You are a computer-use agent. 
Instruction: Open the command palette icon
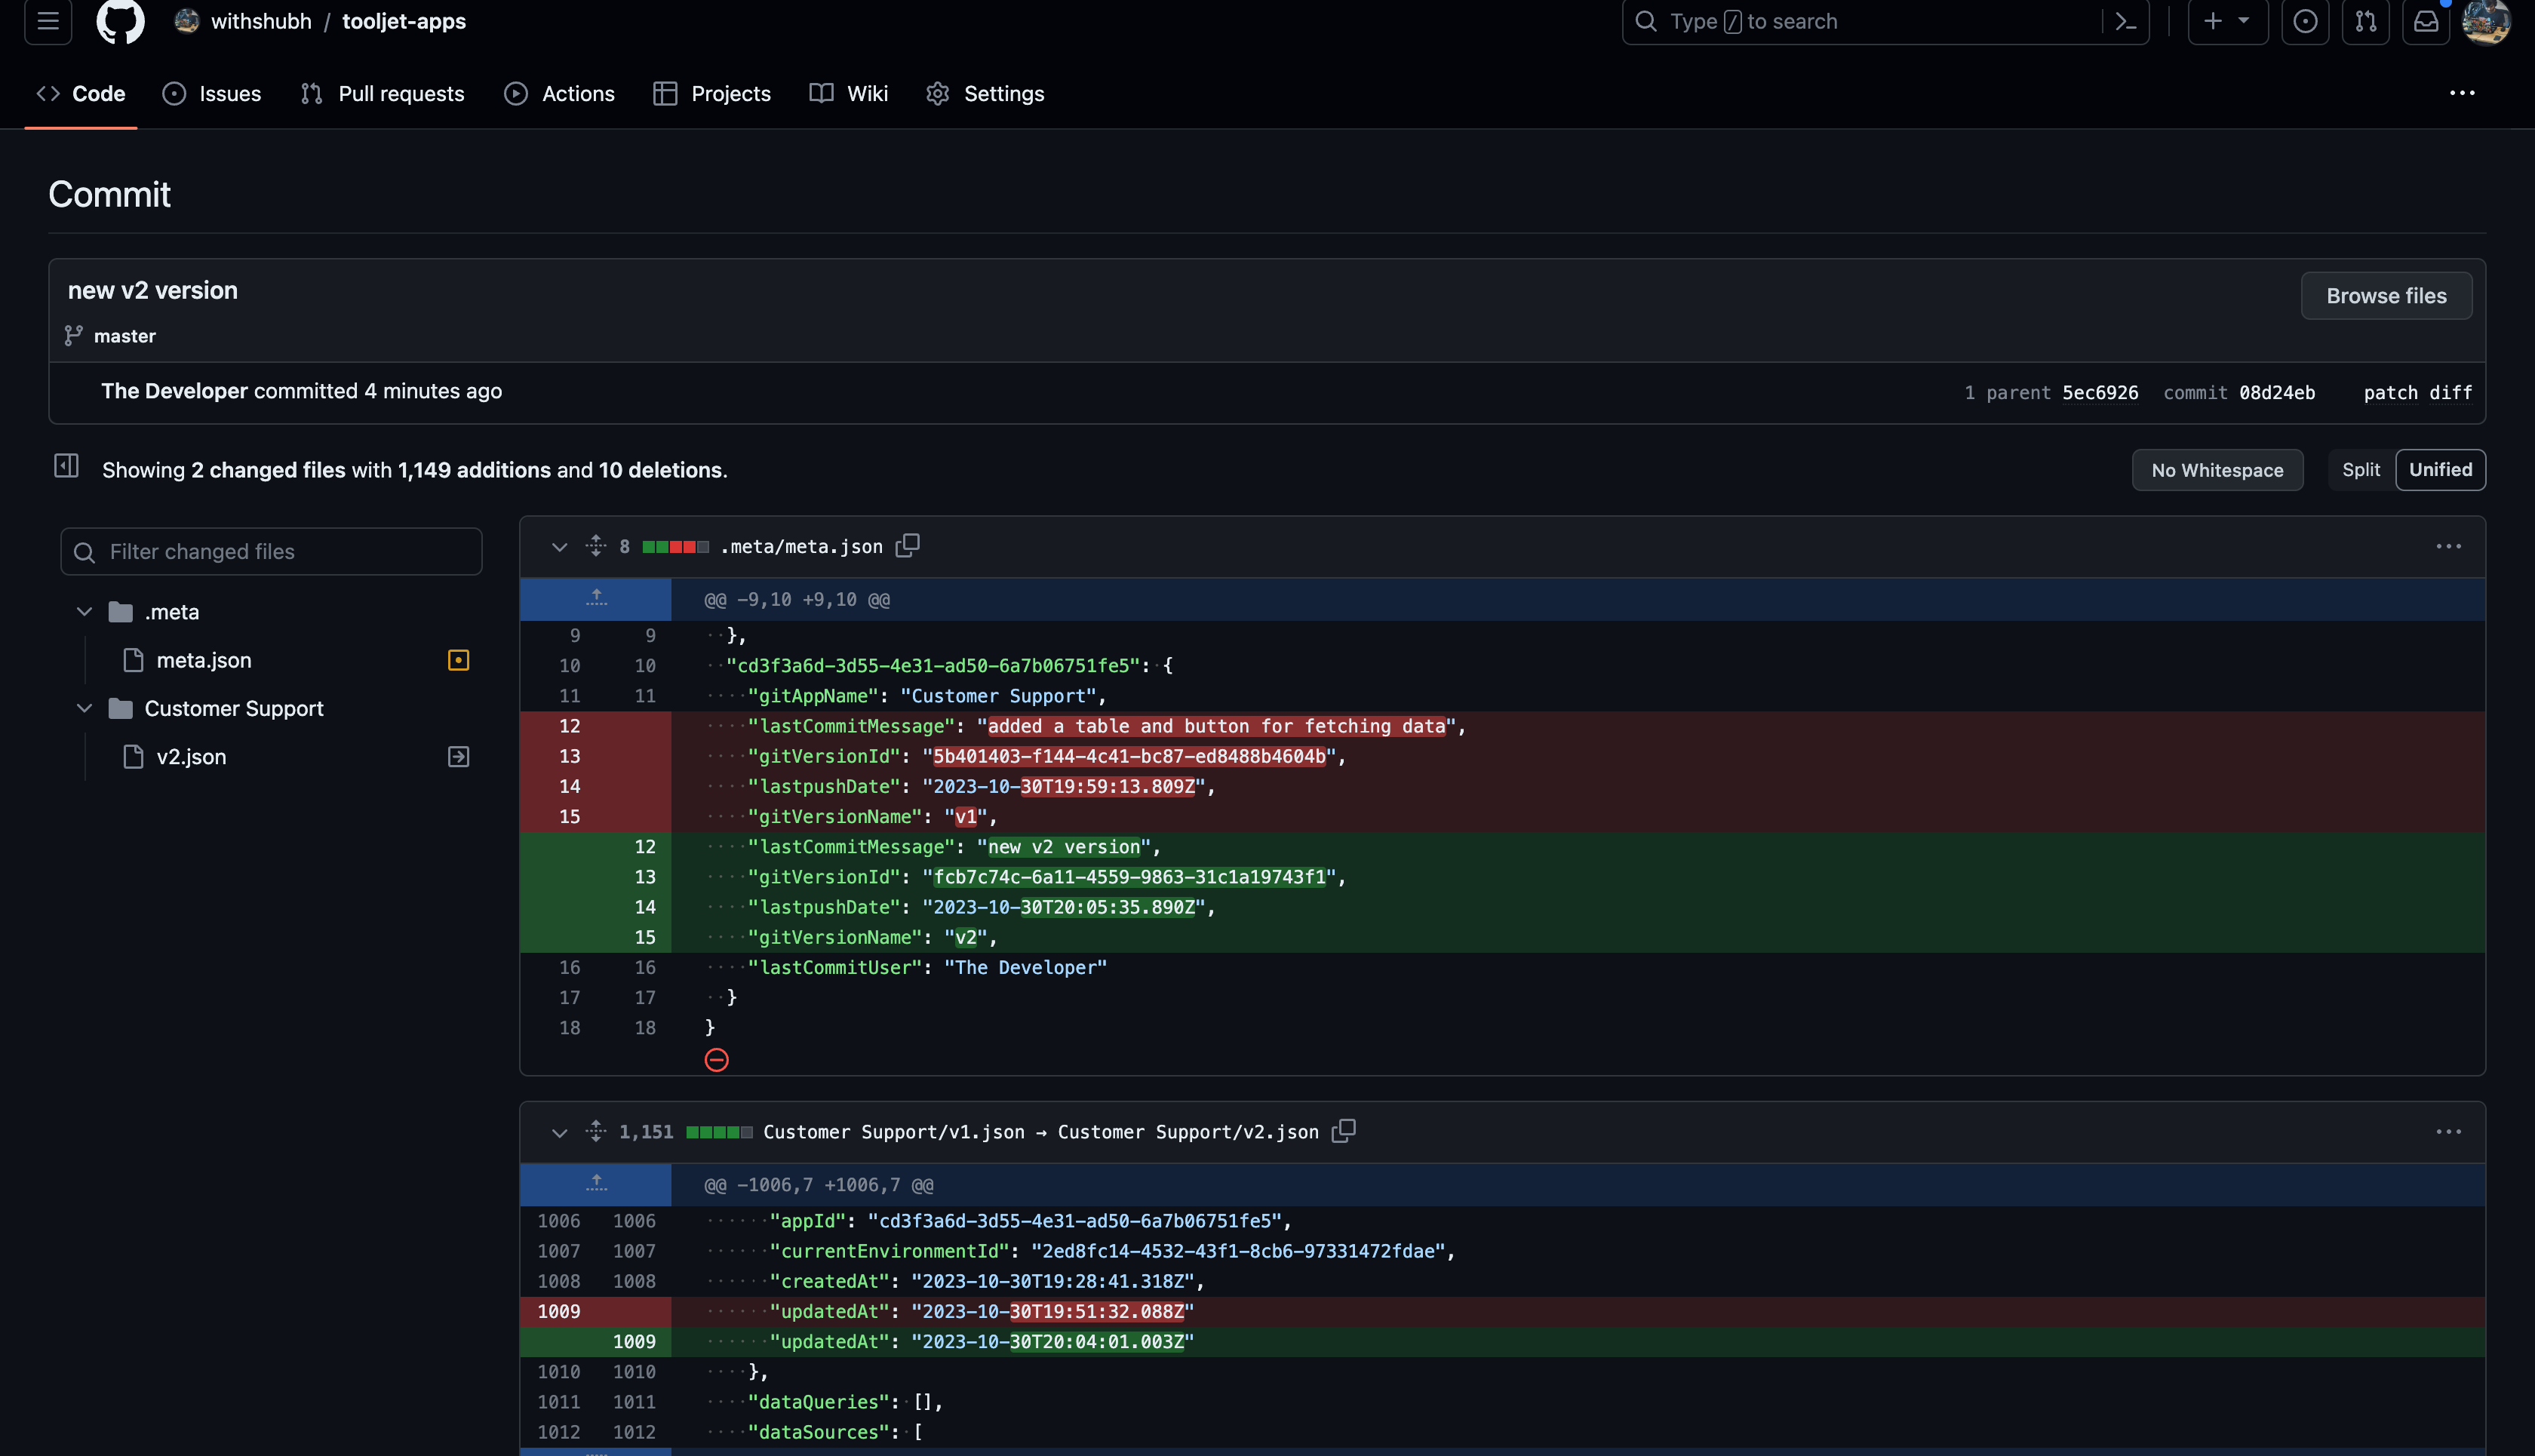click(2126, 21)
